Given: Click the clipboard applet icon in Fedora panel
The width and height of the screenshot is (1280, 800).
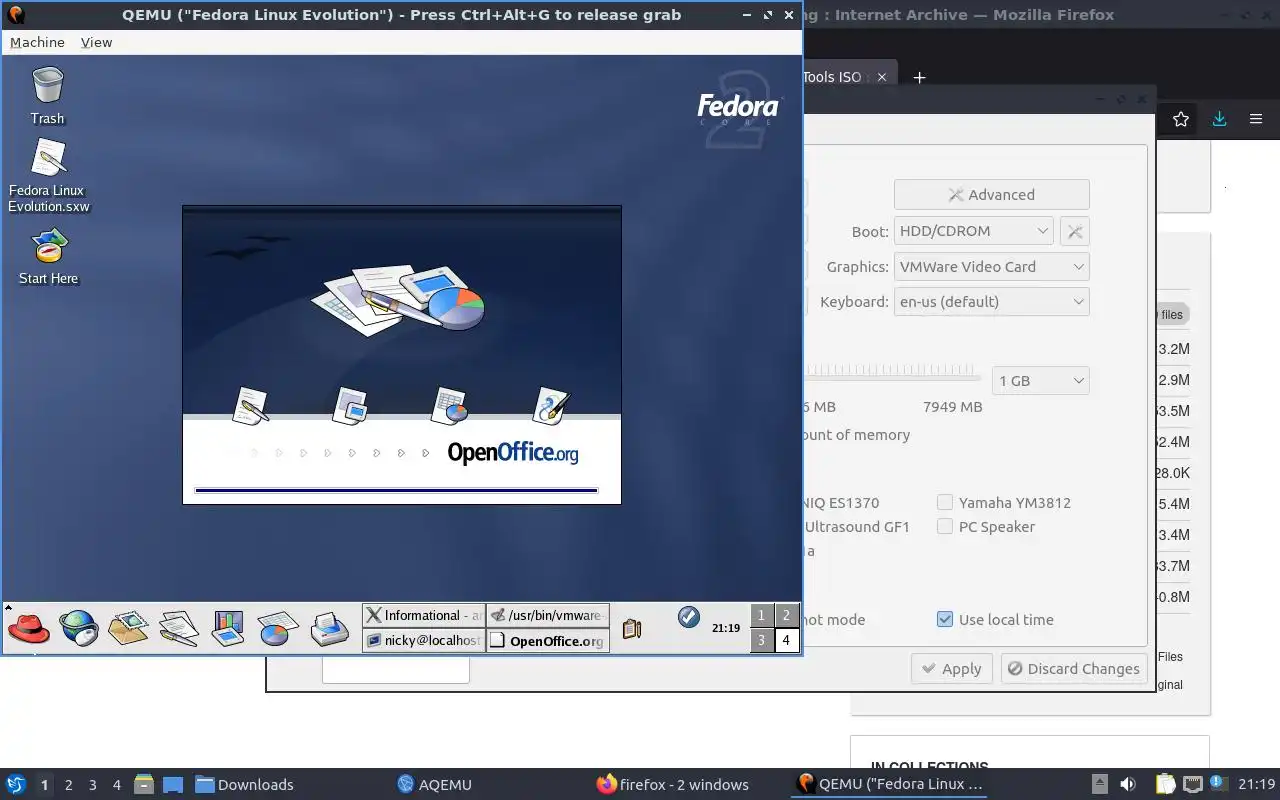Looking at the screenshot, I should coord(631,628).
